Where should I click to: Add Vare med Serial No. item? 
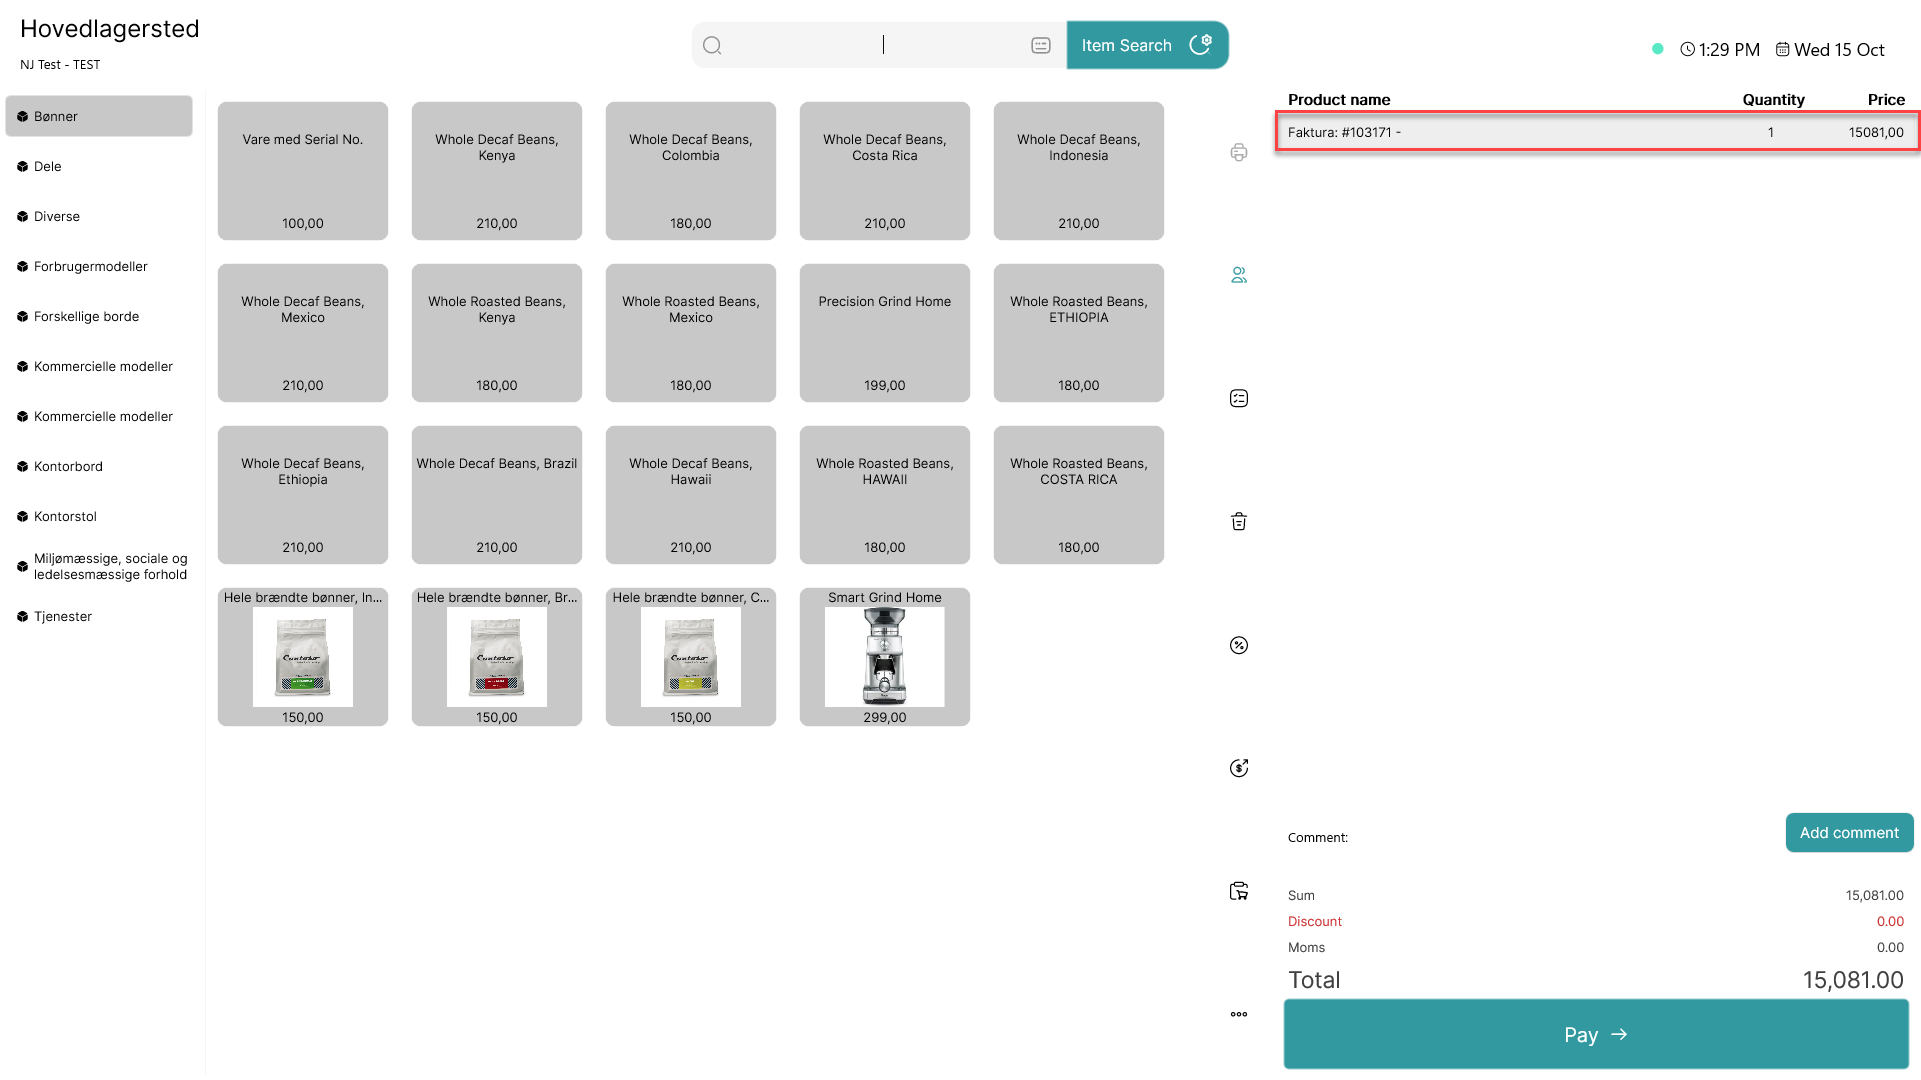(x=303, y=171)
